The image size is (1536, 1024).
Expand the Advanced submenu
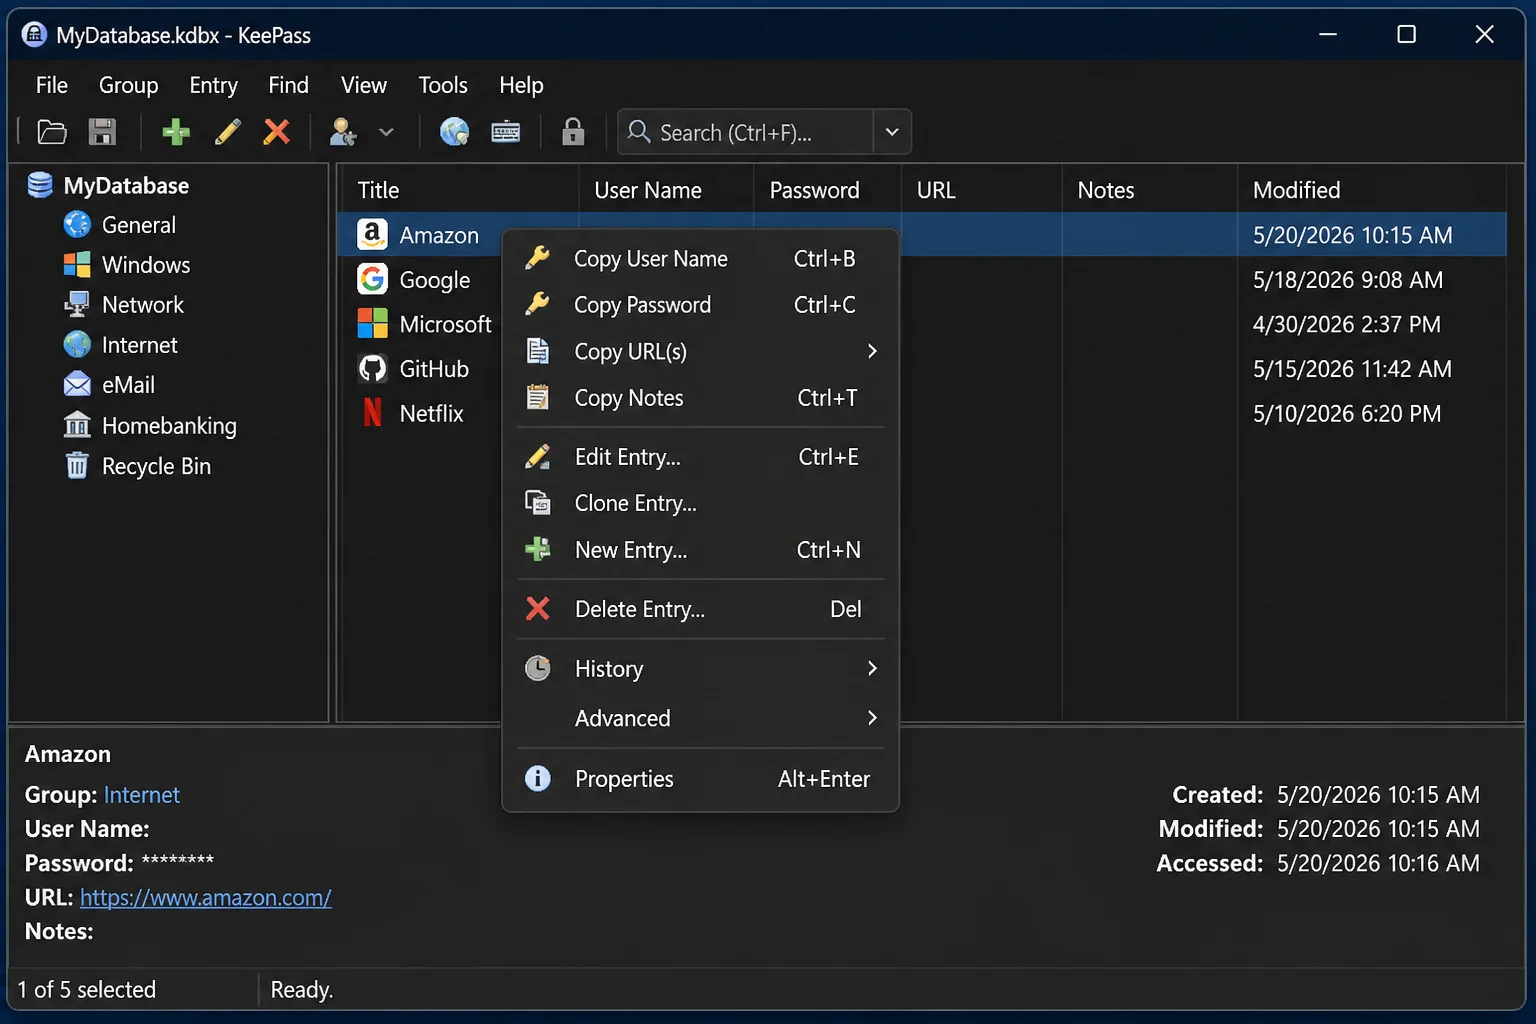click(700, 718)
